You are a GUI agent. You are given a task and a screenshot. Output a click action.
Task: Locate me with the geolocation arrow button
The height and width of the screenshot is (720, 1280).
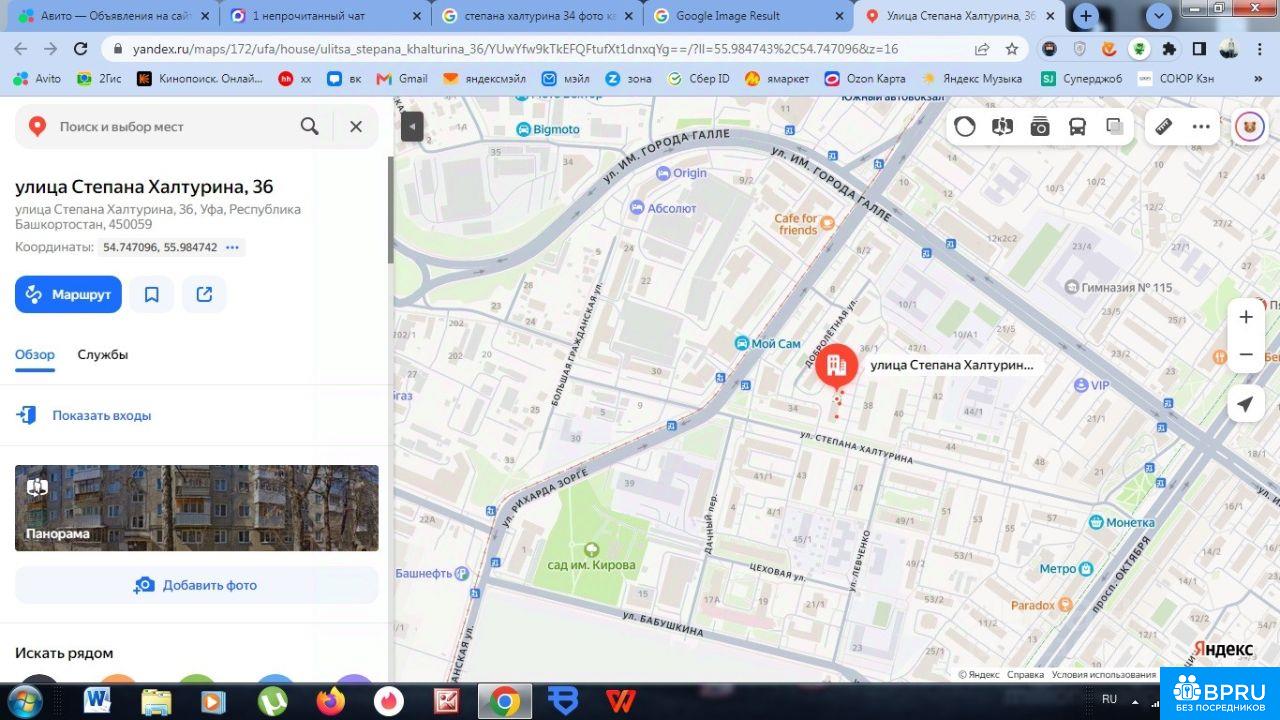[x=1245, y=404]
